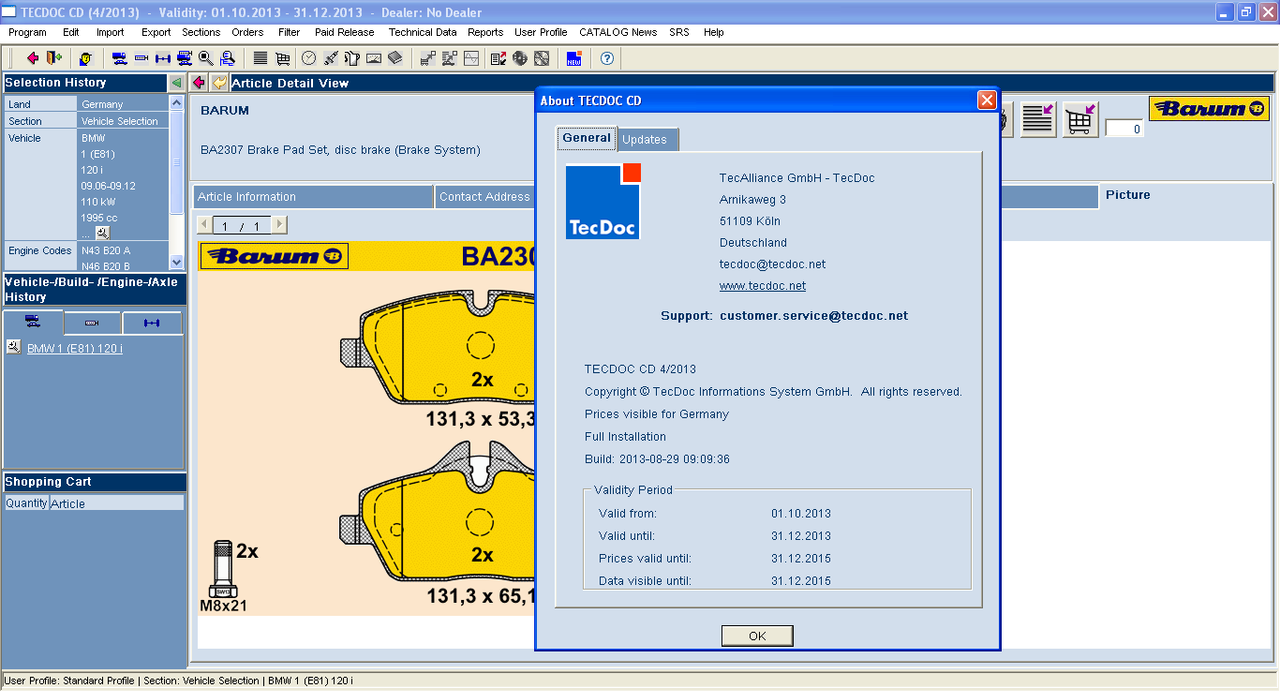Image resolution: width=1280 pixels, height=692 pixels.
Task: Click the oil can toolbar icon
Action: [x=352, y=58]
